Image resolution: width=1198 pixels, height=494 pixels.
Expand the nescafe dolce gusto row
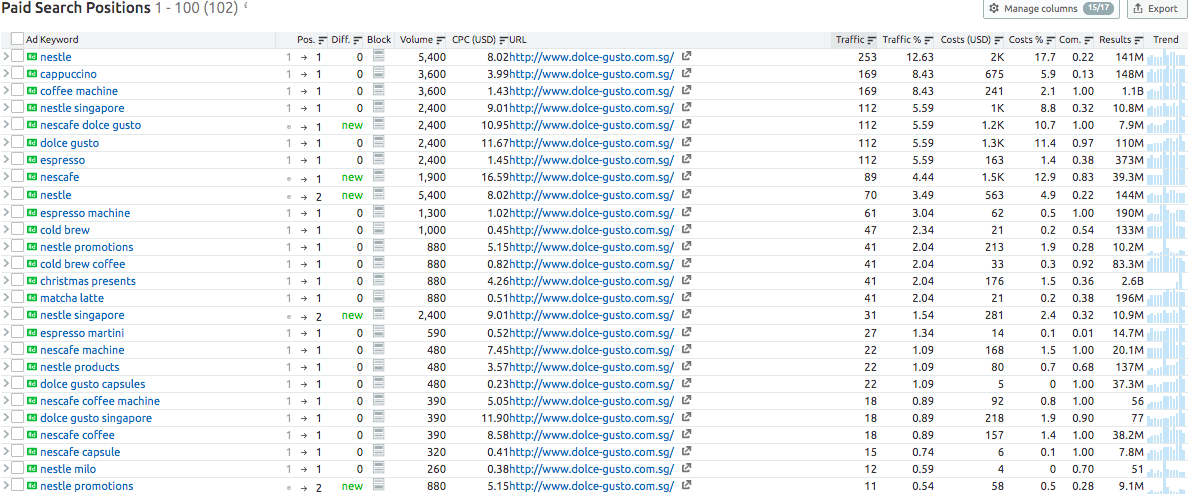[5, 125]
